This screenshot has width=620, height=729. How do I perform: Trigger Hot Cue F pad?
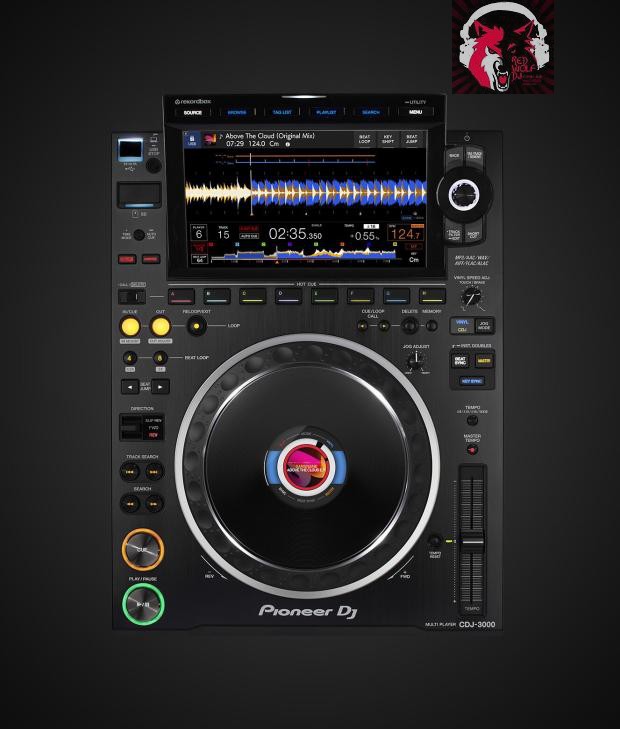tap(361, 296)
